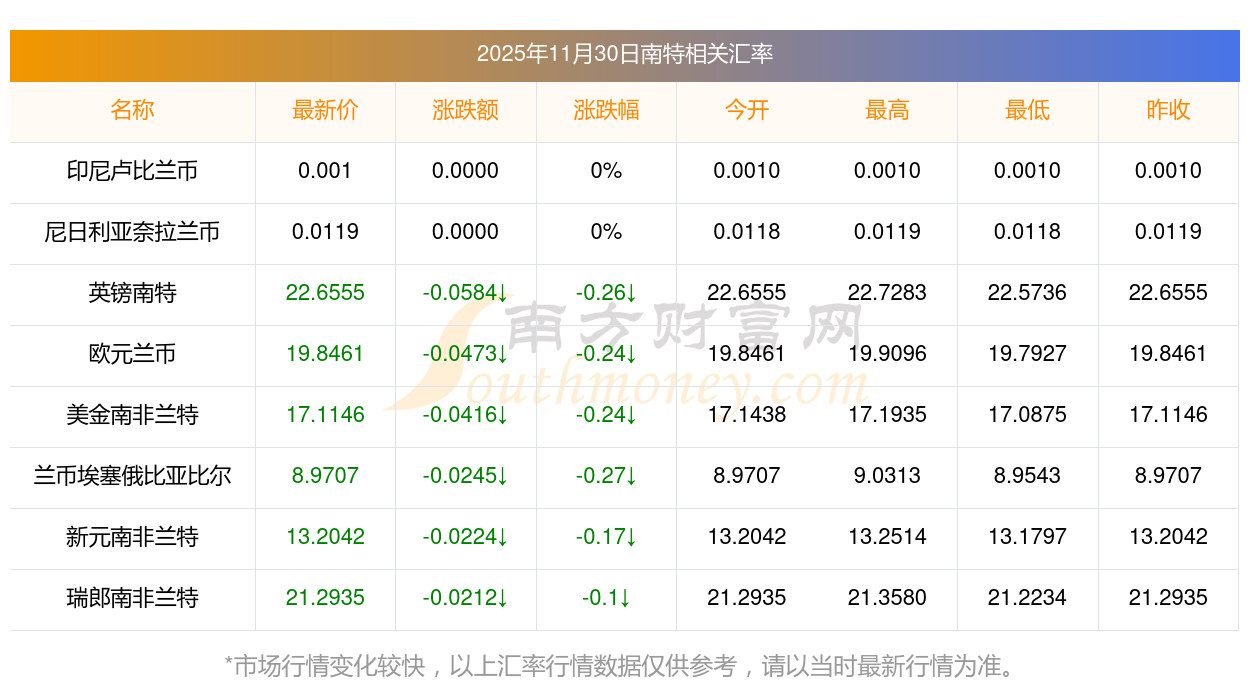Screen dimensions: 1250x697
Task: Select low value 19.7927
Action: [1028, 354]
